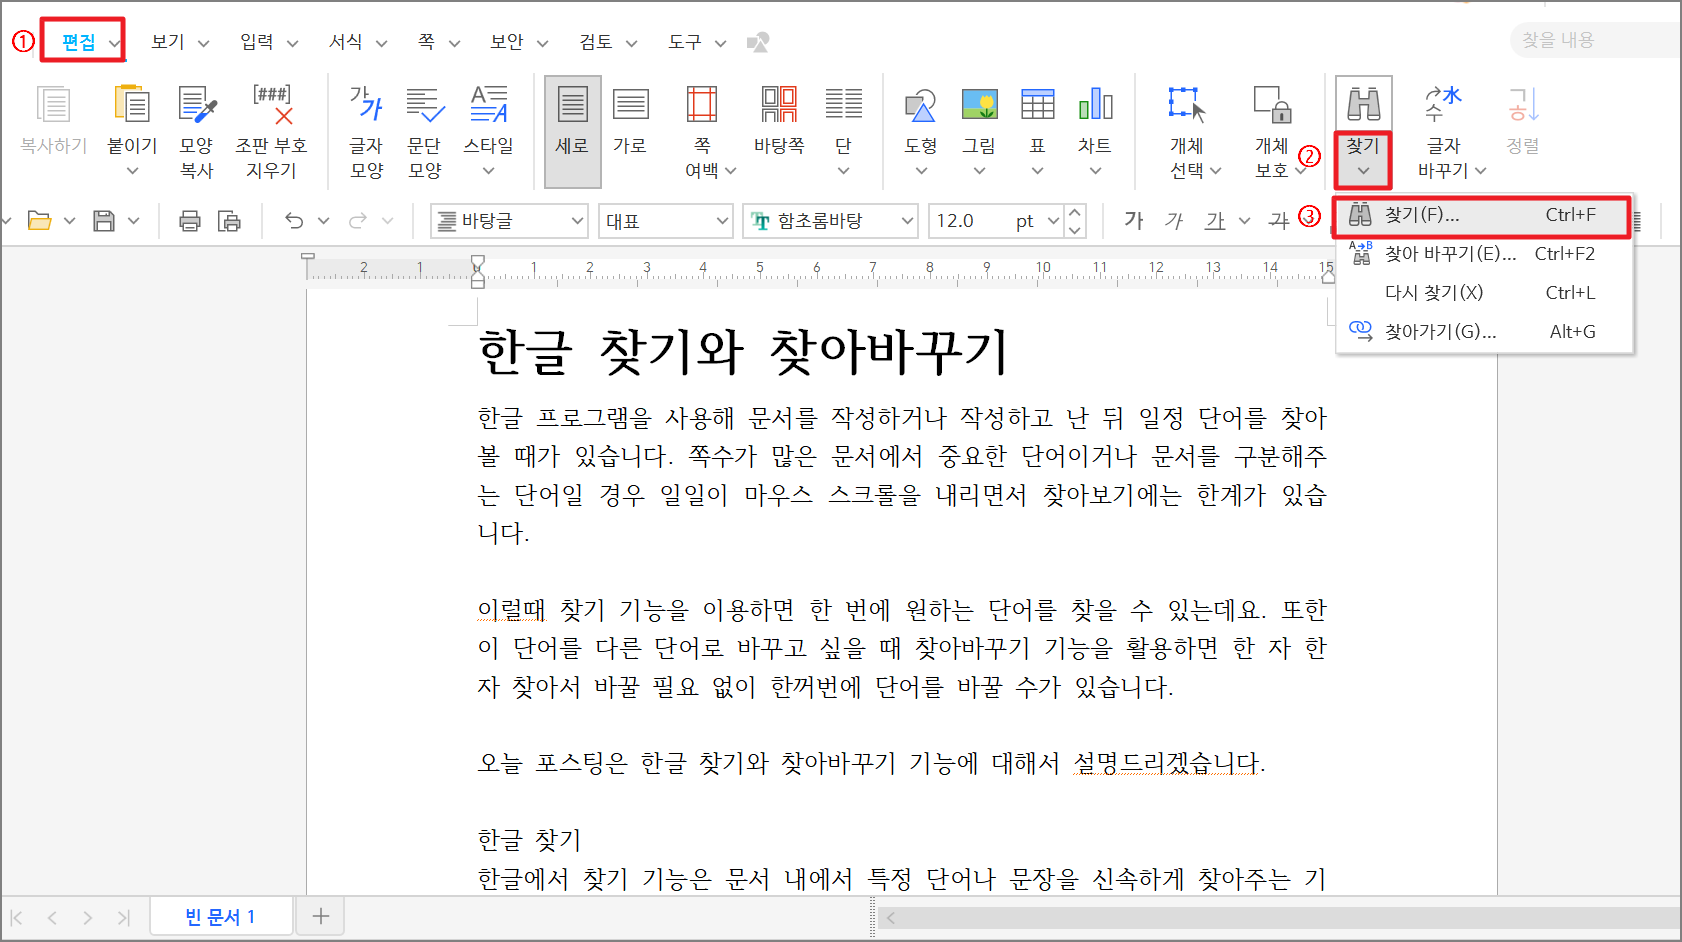Click the 찾기 binoculars icon
Screen dimensions: 1682x942
coord(1363,104)
